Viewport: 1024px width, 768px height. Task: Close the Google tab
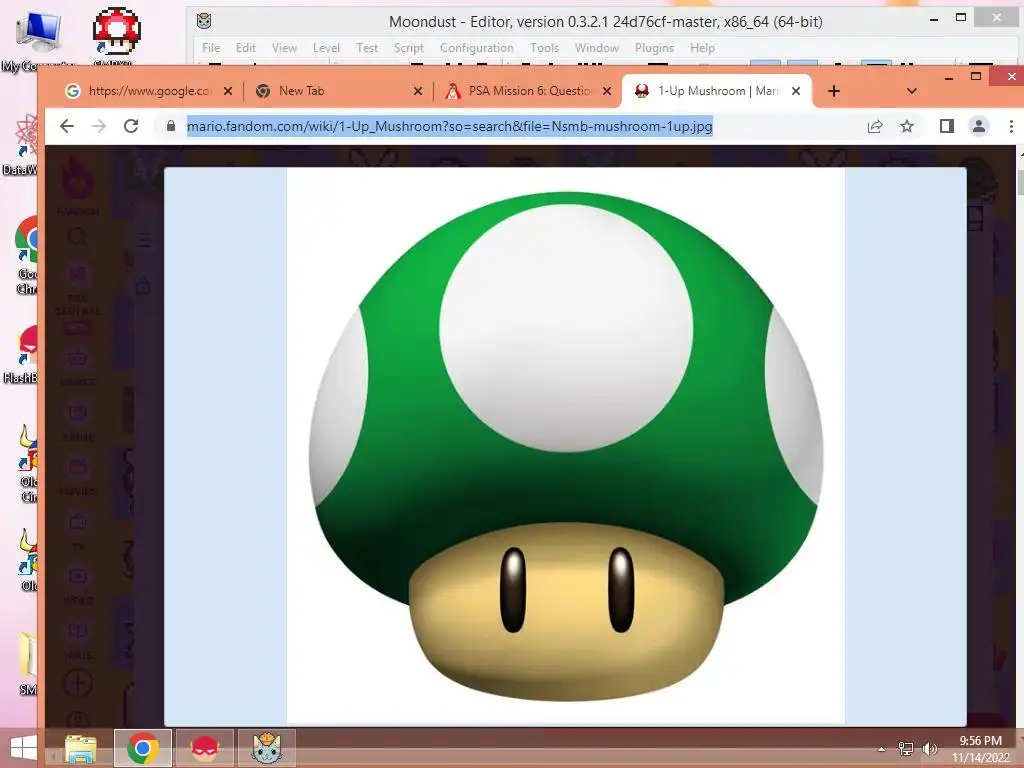click(228, 91)
